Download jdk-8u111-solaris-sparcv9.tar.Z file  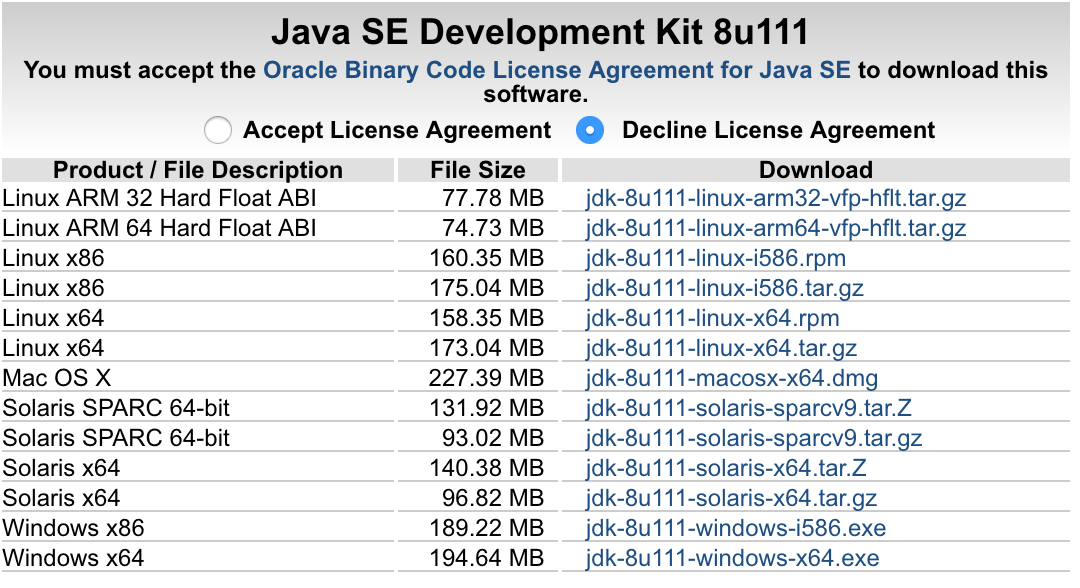(749, 409)
